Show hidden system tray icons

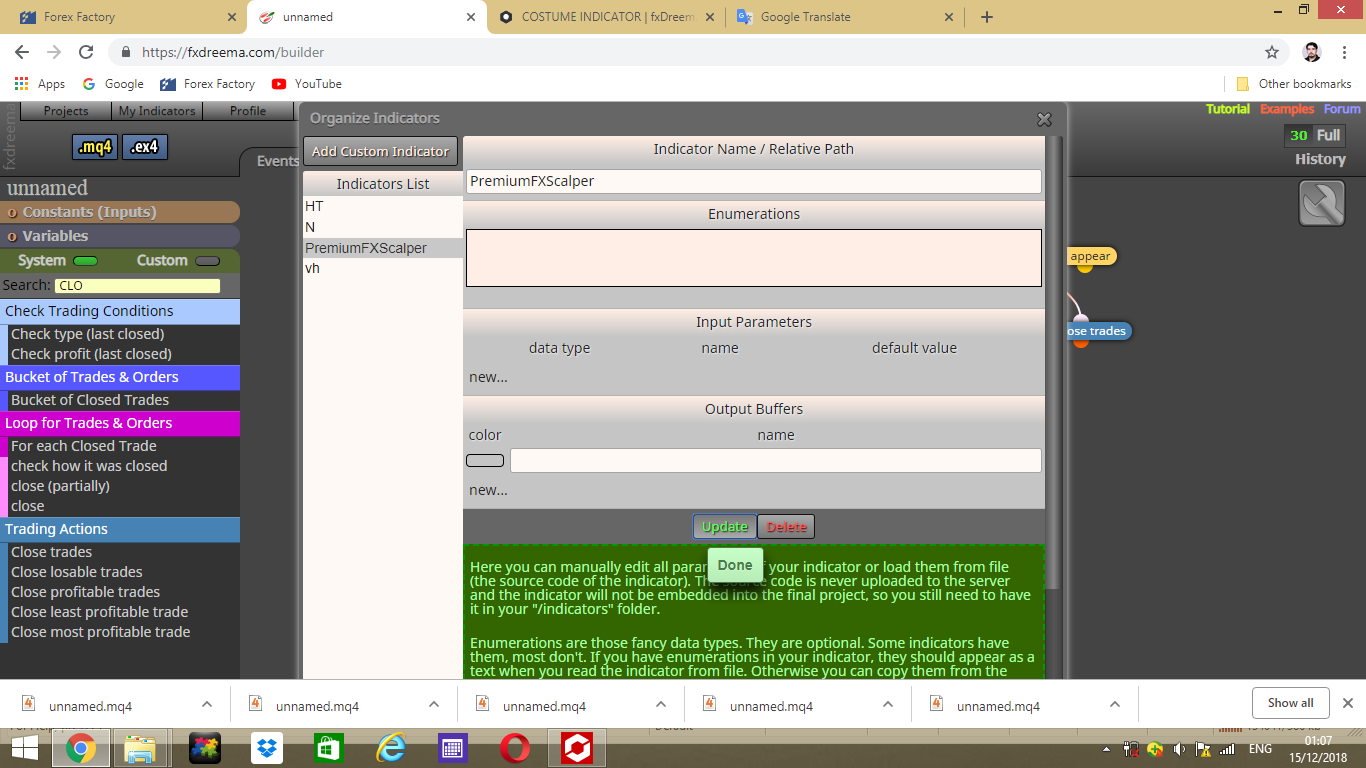pos(1106,749)
